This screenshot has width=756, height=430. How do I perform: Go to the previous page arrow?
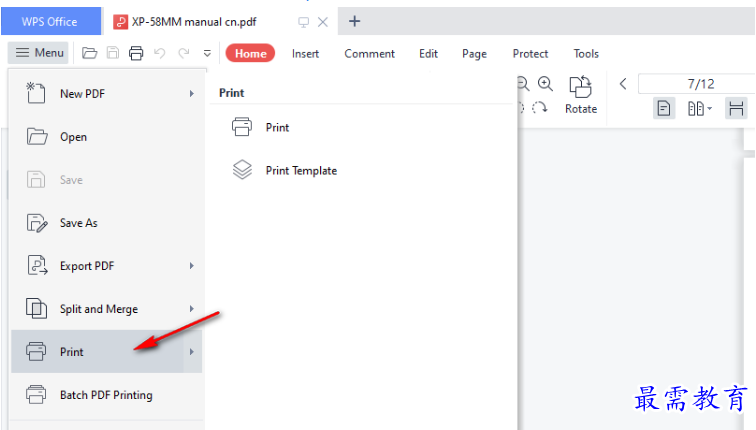623,84
